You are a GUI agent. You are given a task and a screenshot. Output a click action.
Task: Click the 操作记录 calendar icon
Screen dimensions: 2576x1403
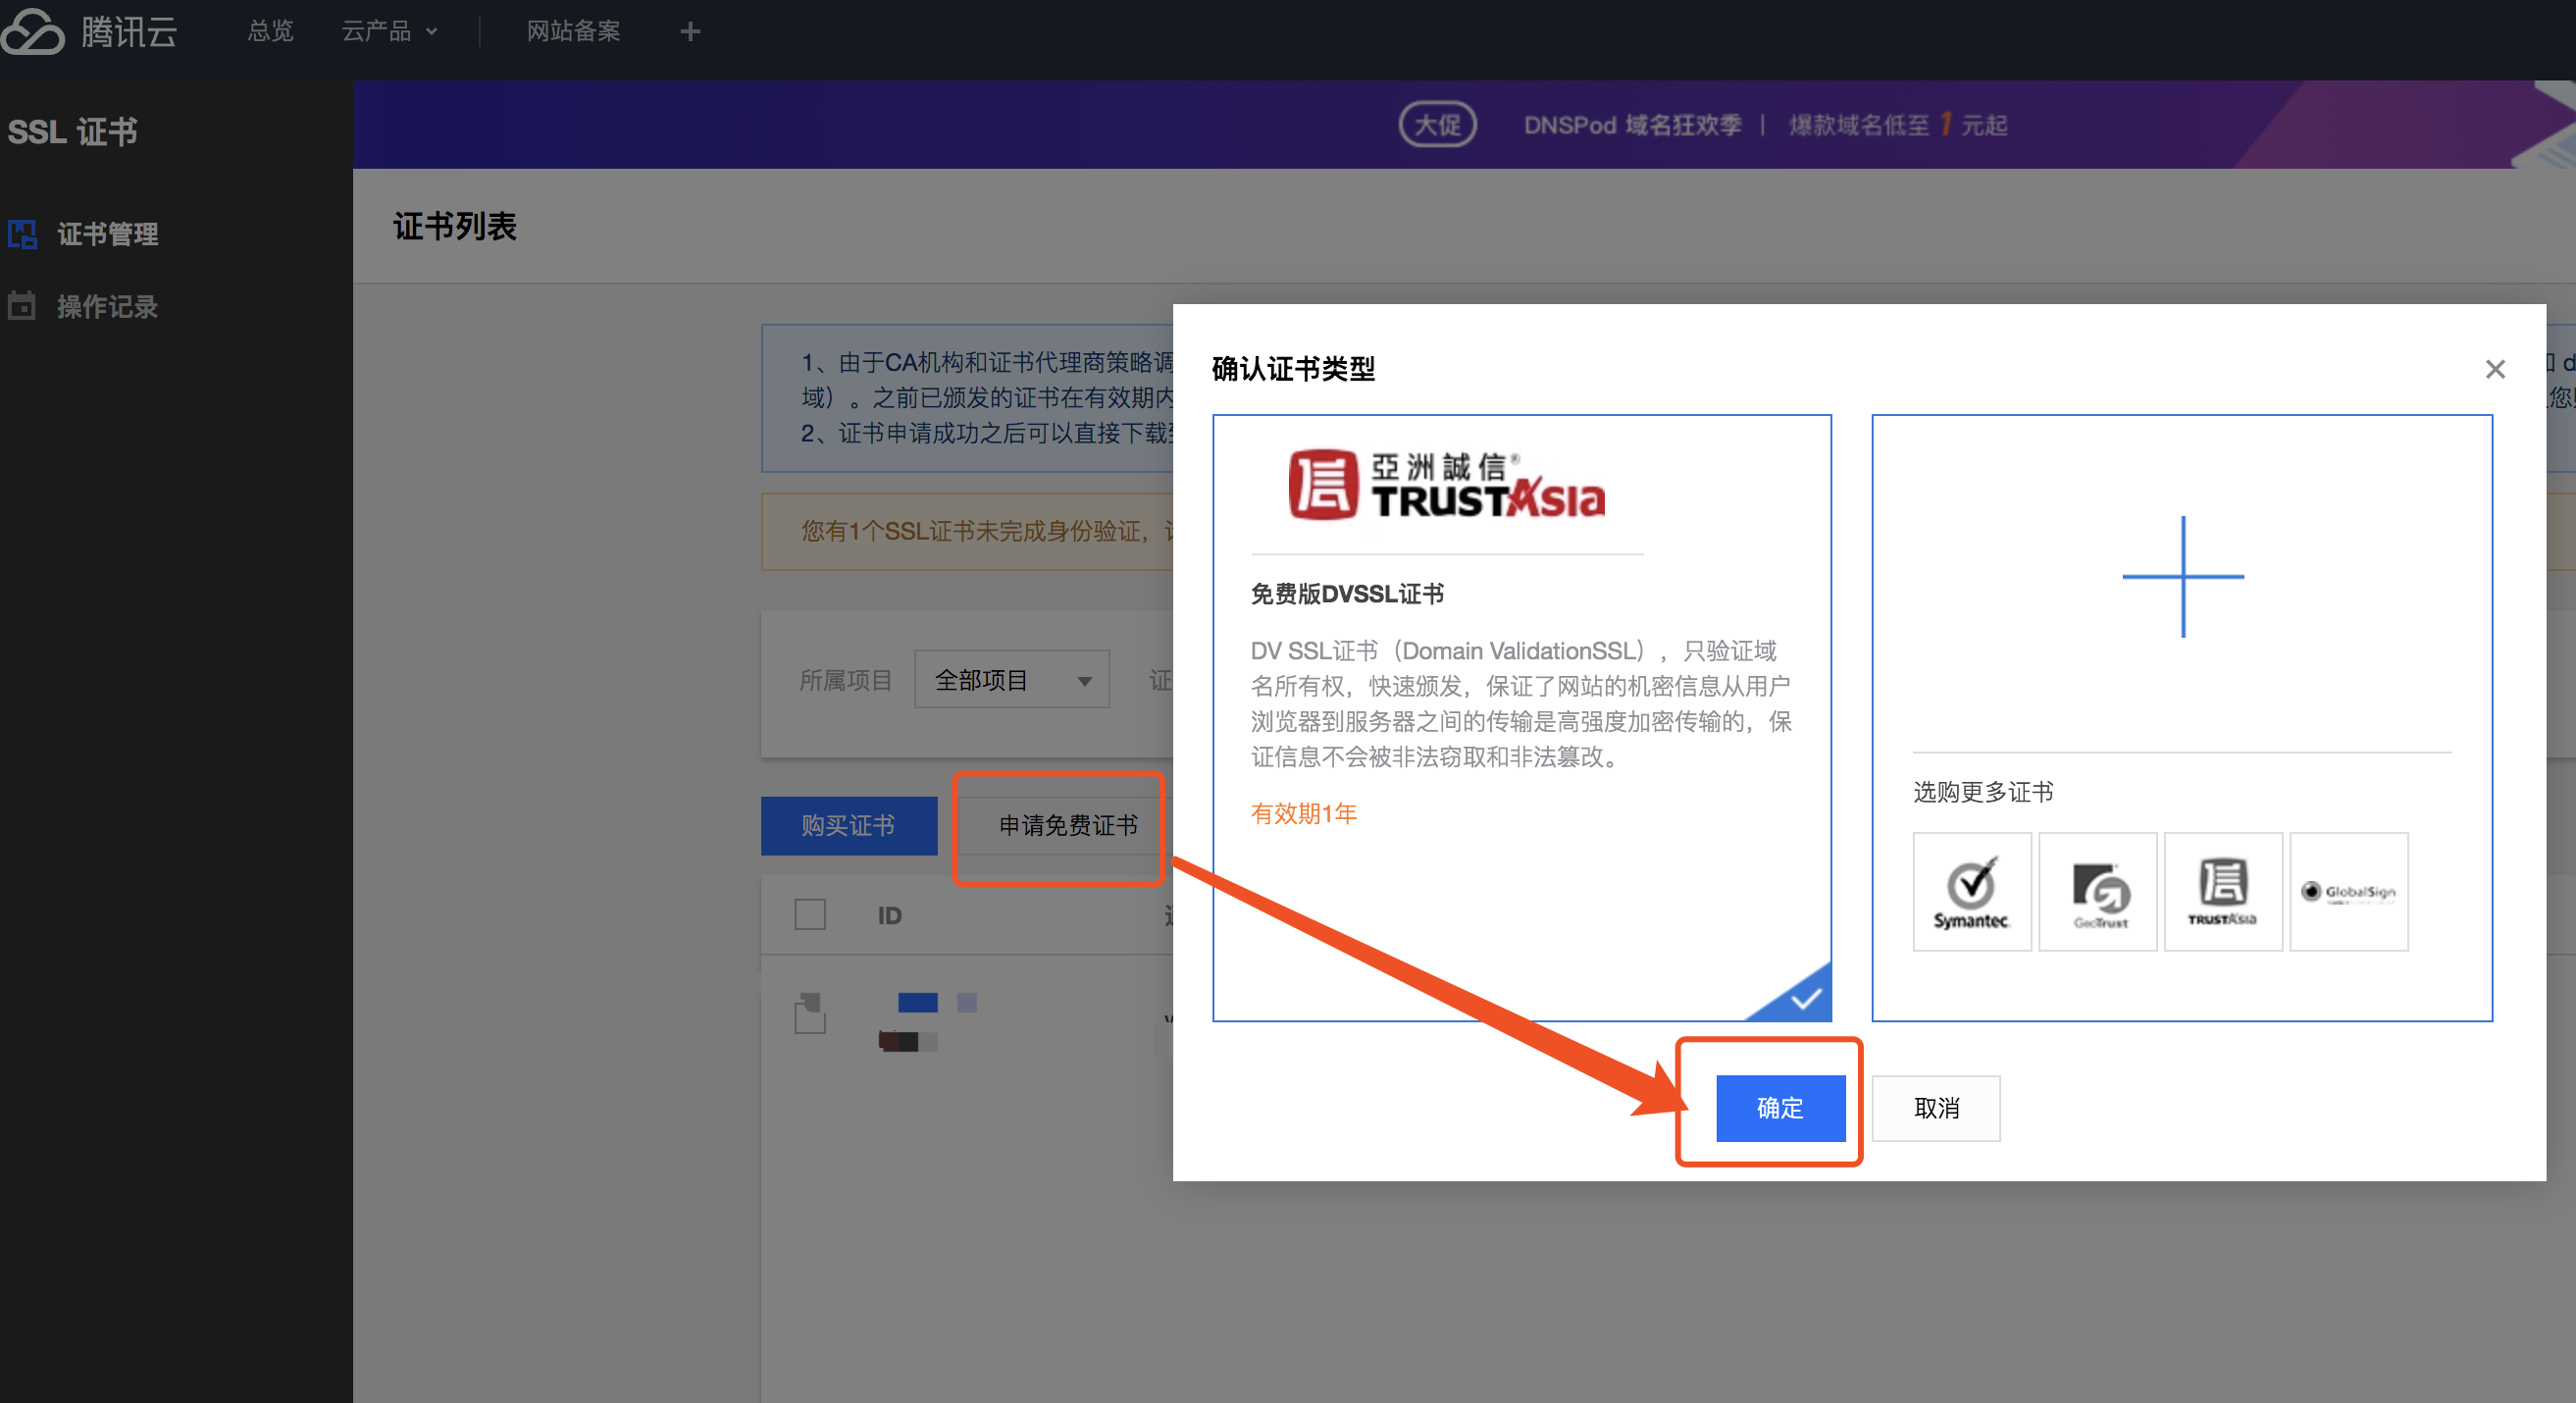pyautogui.click(x=21, y=305)
